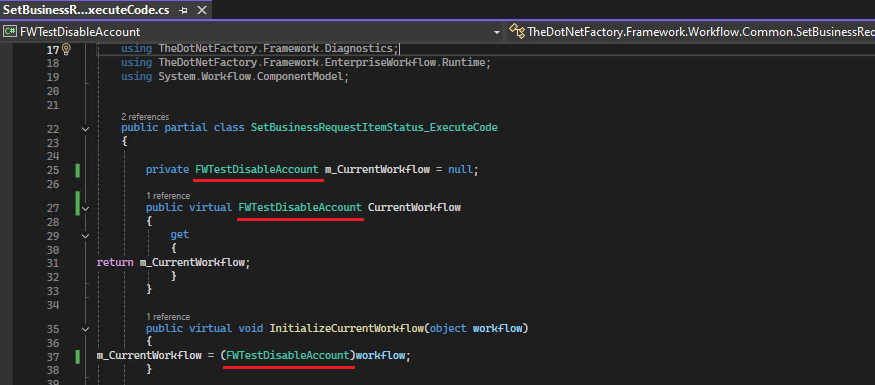Place cursor on m_CurrentWorkflow in line 25

(x=377, y=170)
